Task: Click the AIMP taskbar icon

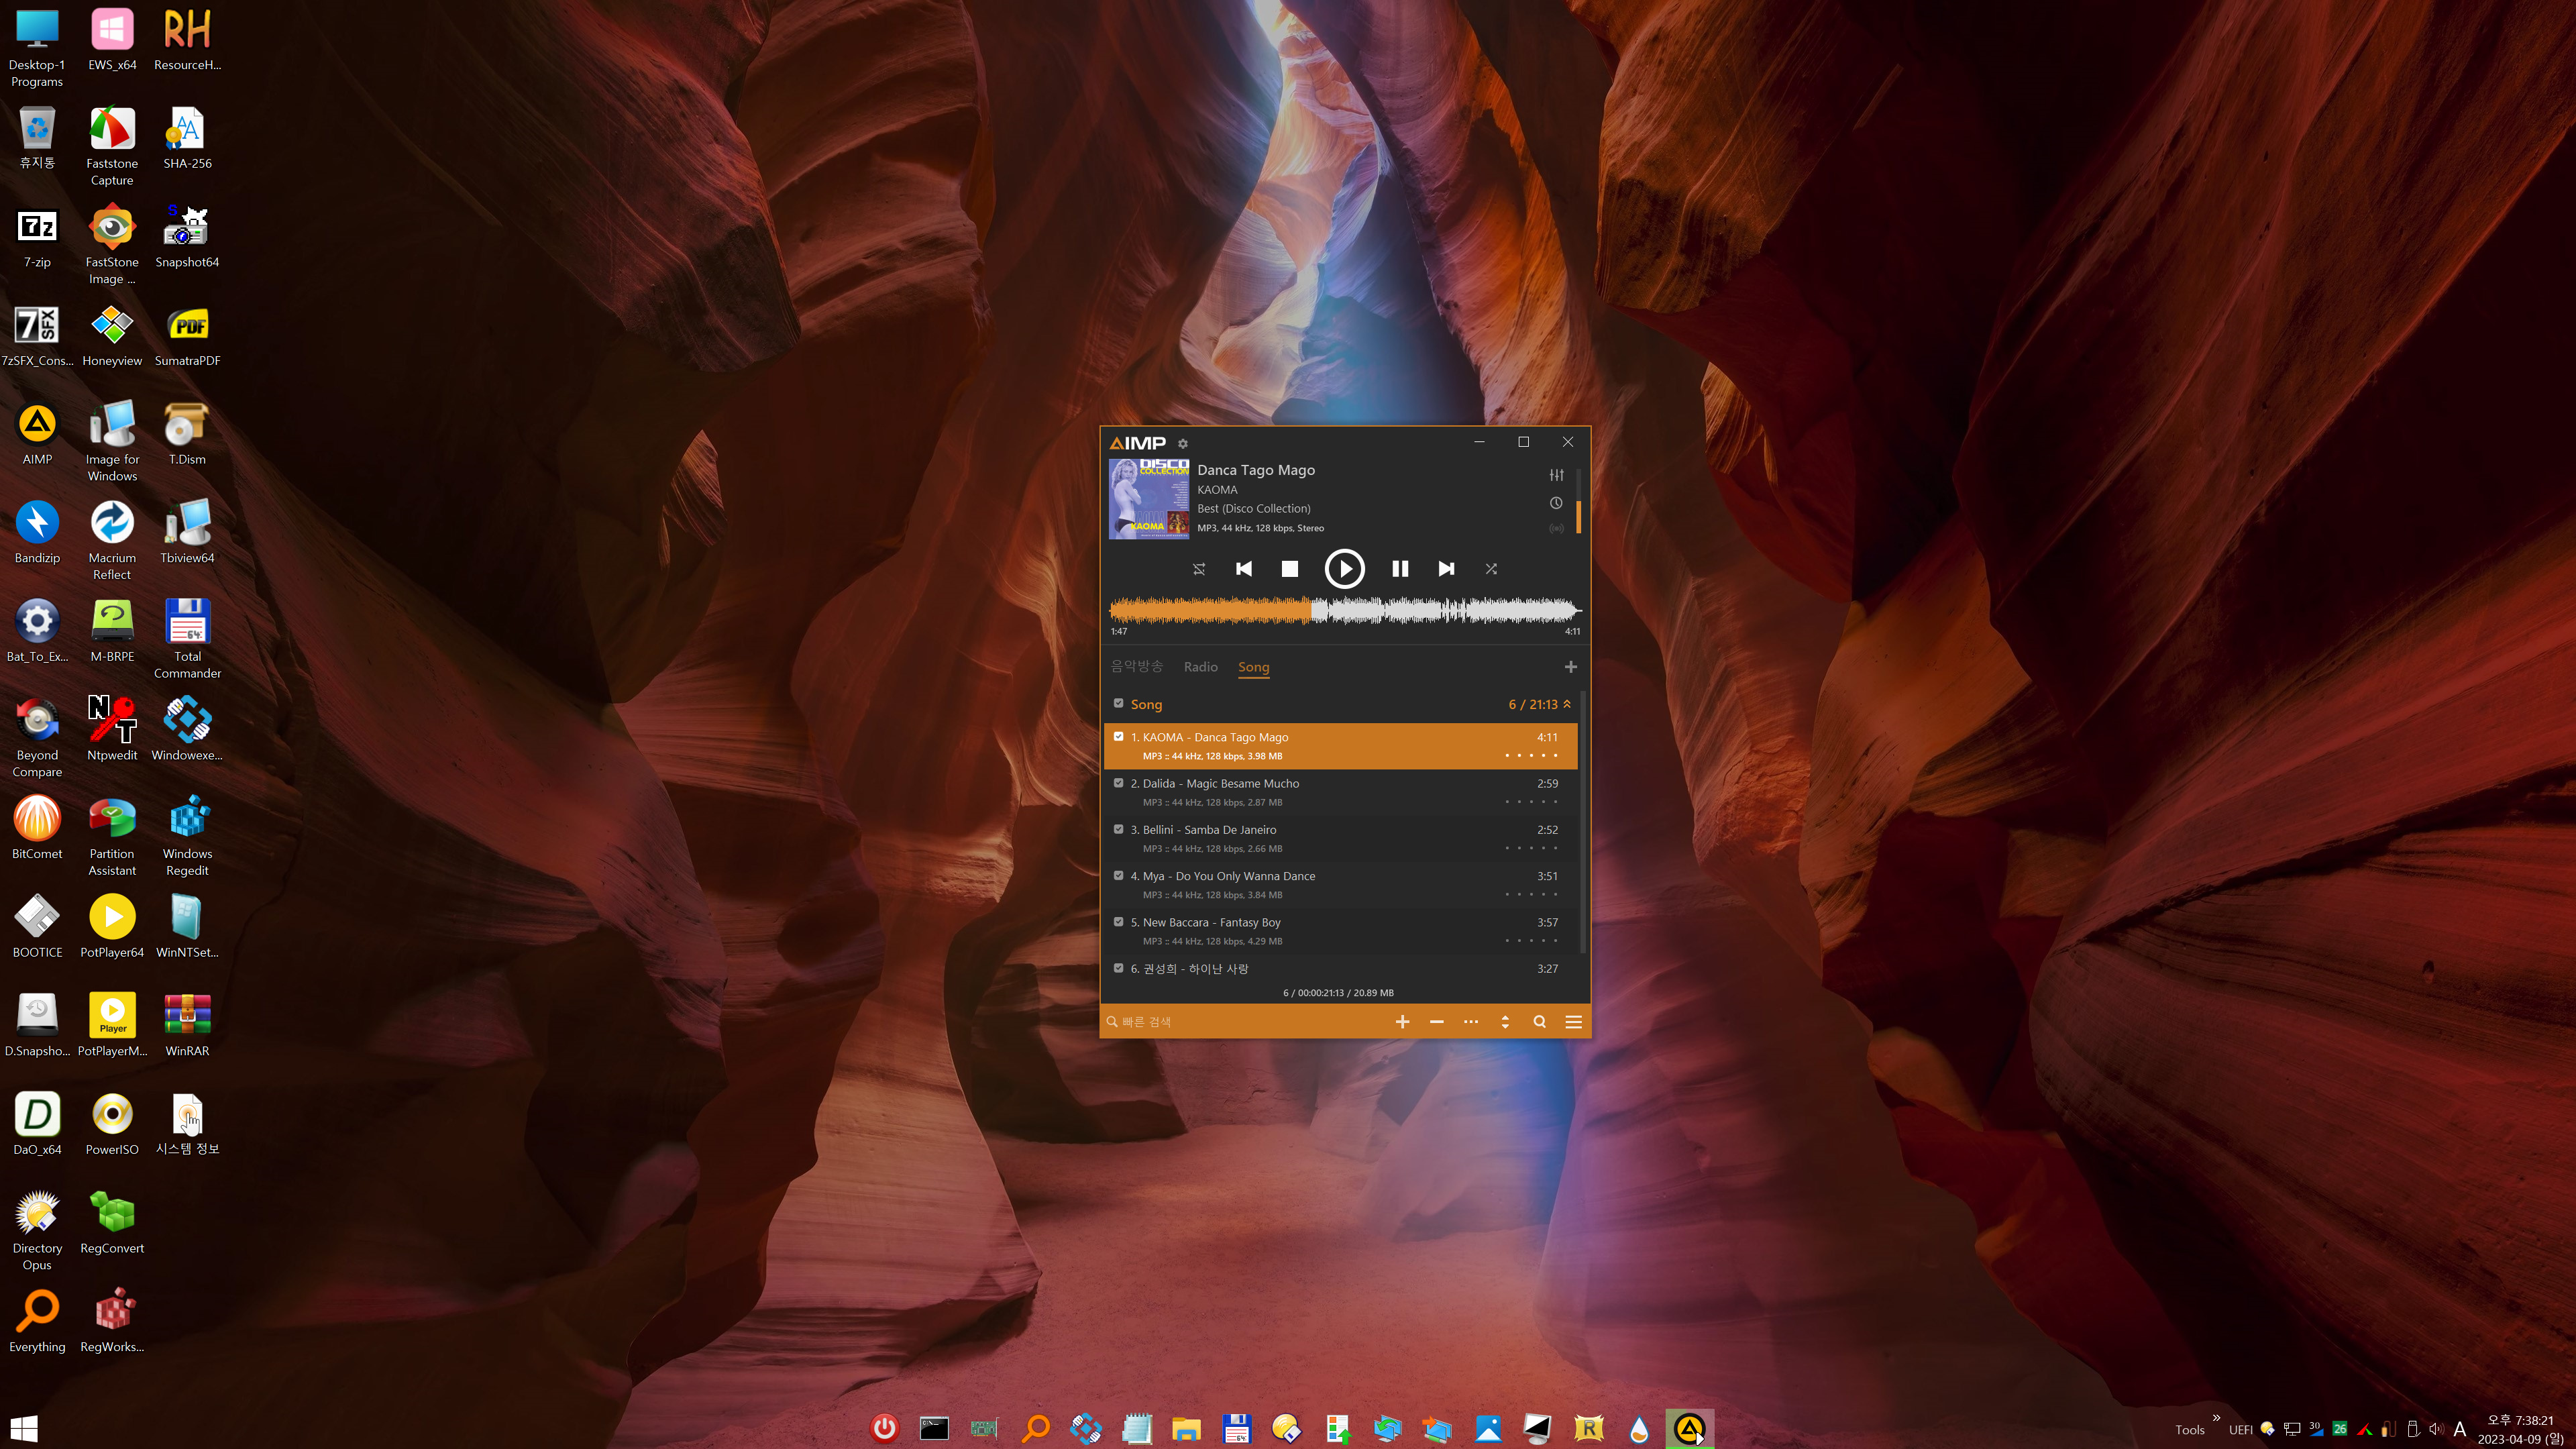Action: tap(1690, 1429)
